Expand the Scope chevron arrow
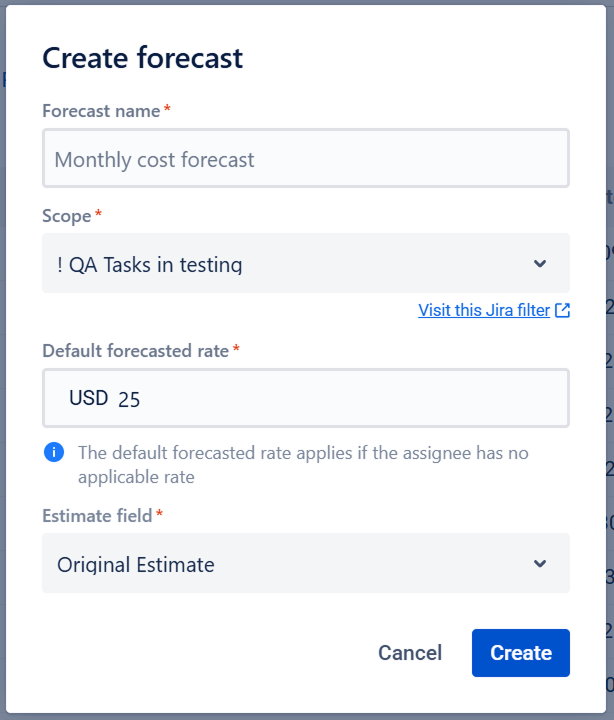Viewport: 614px width, 720px height. coord(540,264)
